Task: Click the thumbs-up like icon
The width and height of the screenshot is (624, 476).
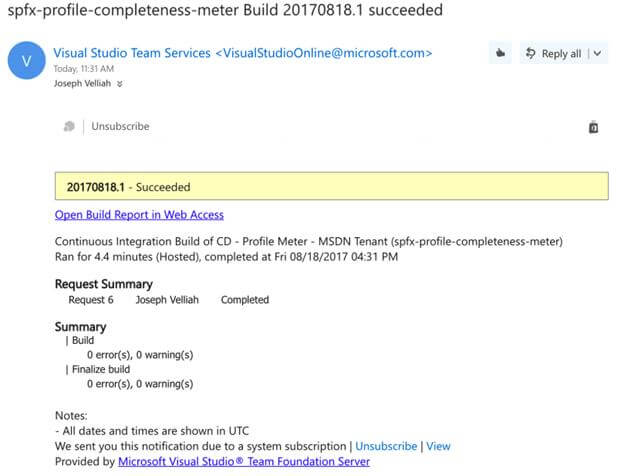Action: coord(499,53)
